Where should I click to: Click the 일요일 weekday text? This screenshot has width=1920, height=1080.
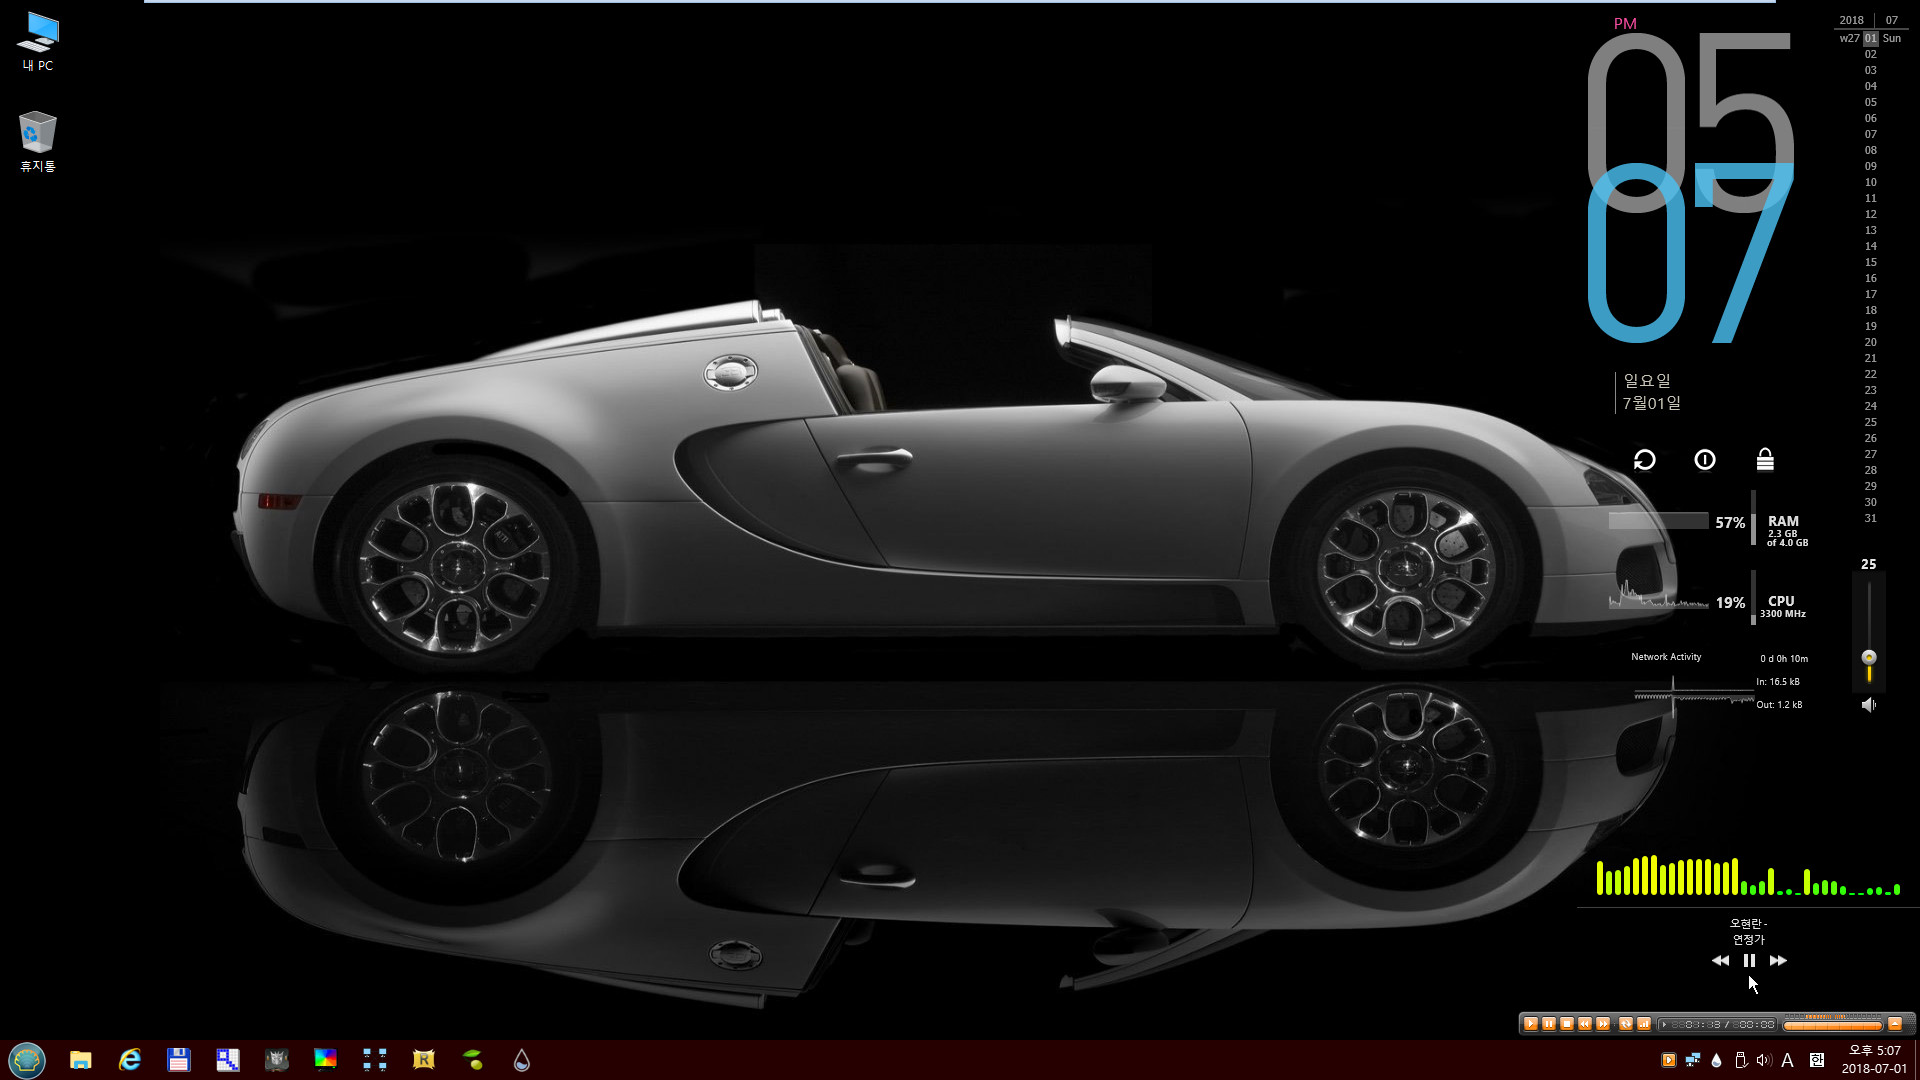(x=1647, y=381)
